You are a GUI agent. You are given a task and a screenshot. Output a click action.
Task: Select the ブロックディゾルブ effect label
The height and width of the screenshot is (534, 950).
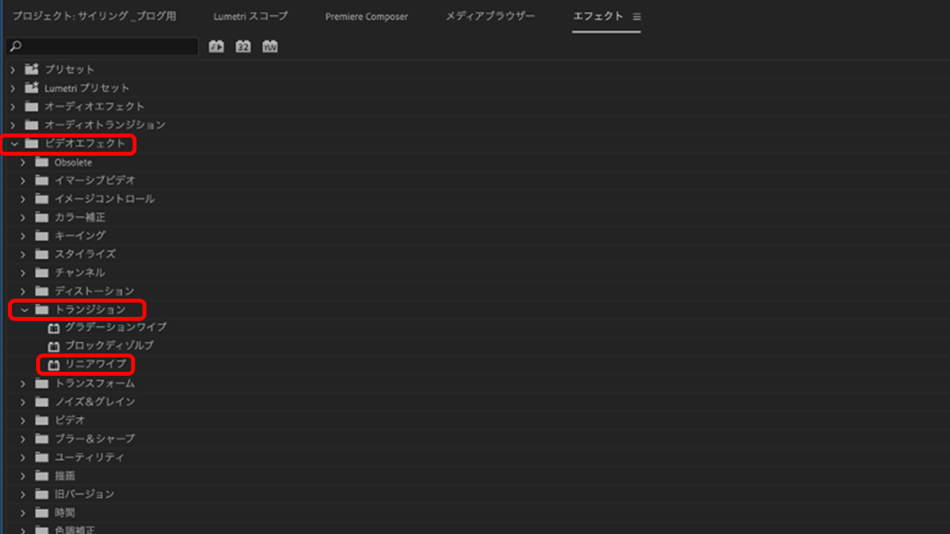click(x=109, y=345)
